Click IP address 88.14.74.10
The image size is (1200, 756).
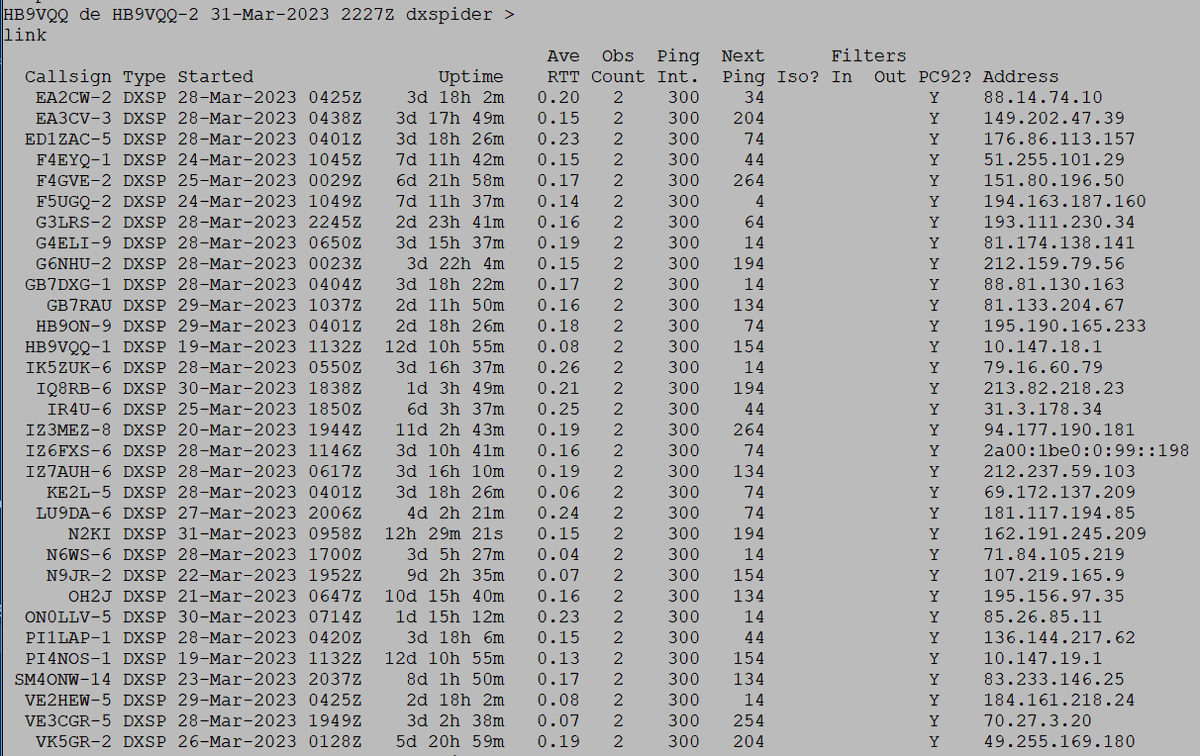(x=1043, y=98)
